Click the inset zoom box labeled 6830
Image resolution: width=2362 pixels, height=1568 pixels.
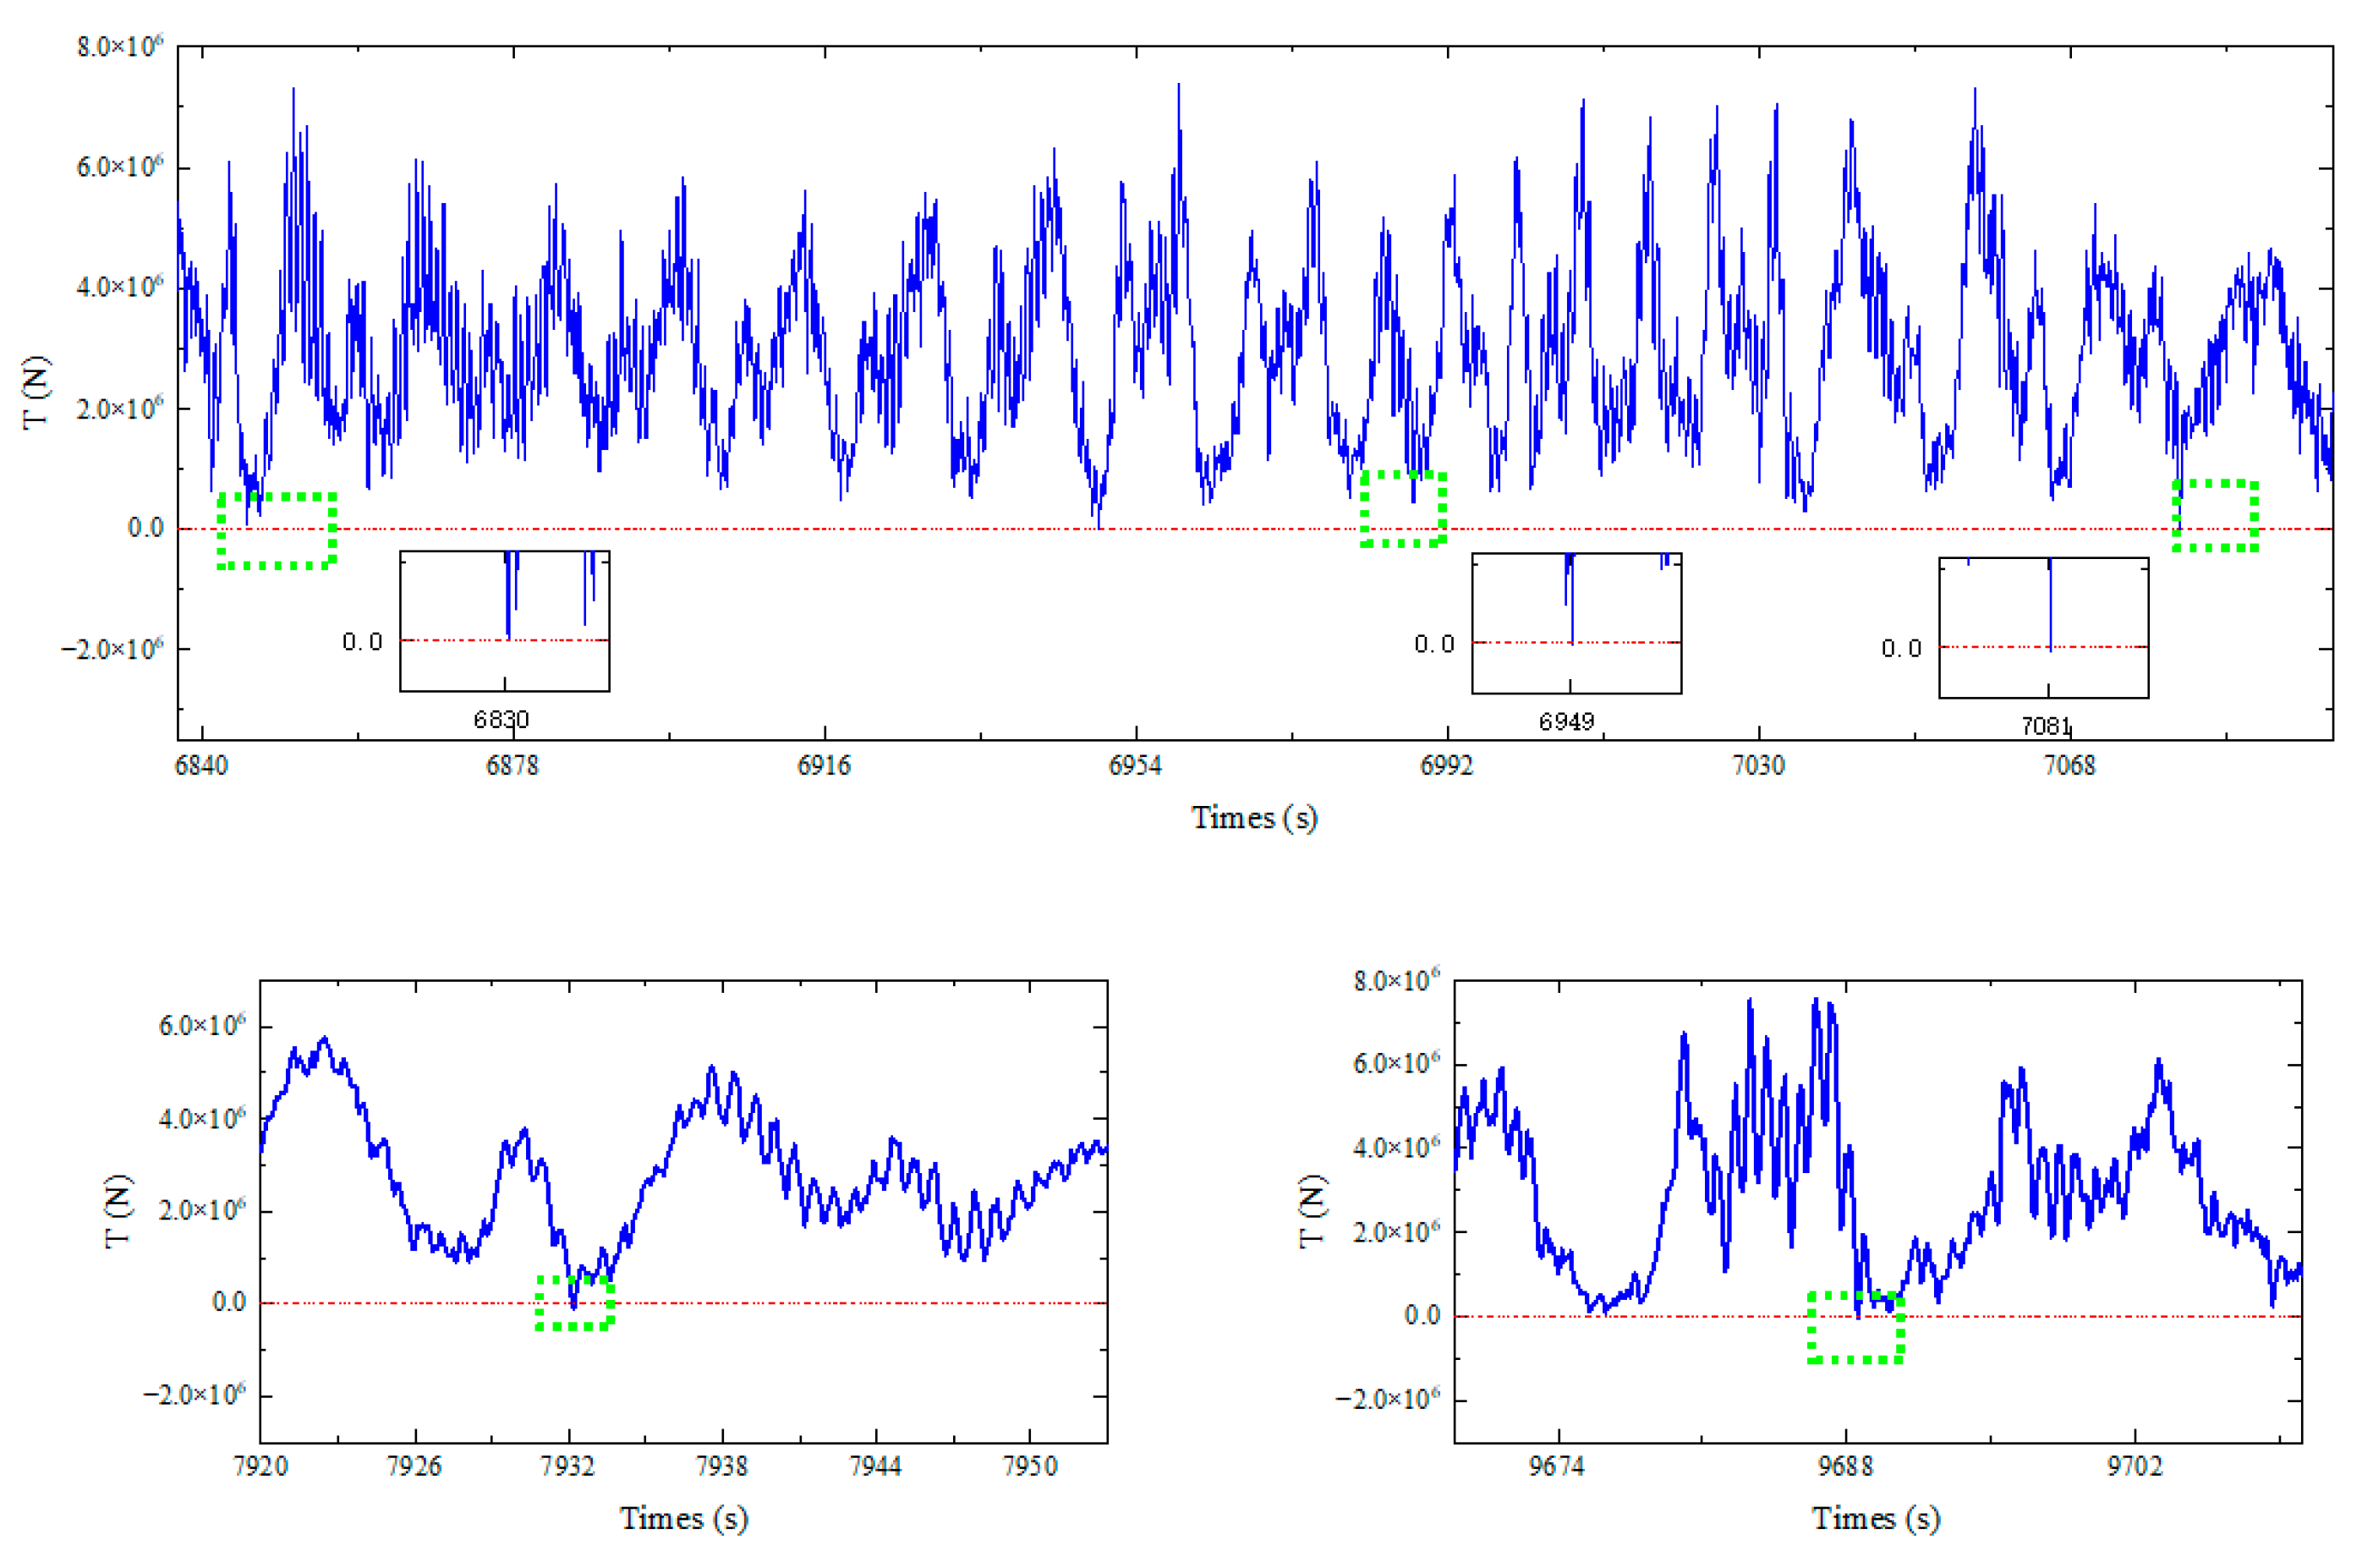tap(504, 620)
